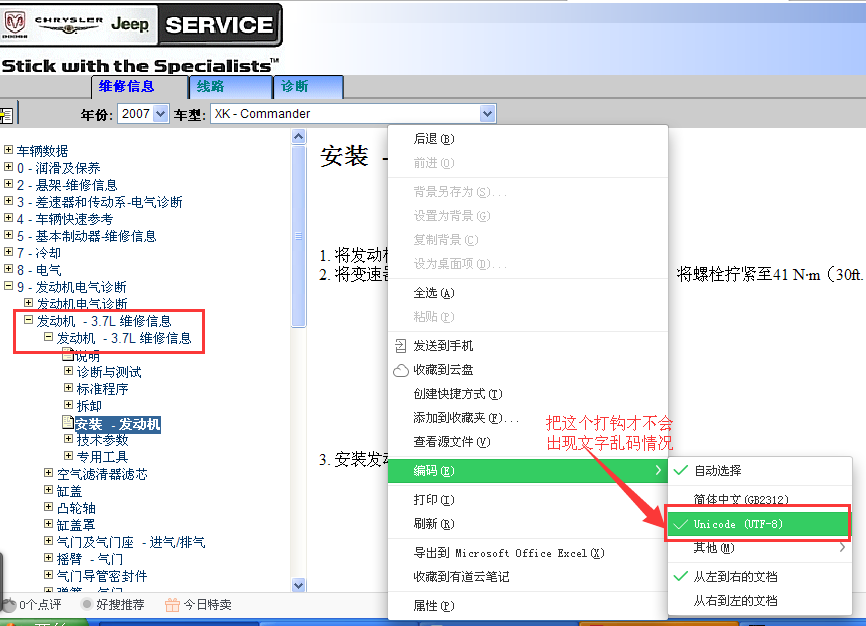The width and height of the screenshot is (866, 626).
Task: Click the 今日特卖 link
Action: click(x=207, y=605)
